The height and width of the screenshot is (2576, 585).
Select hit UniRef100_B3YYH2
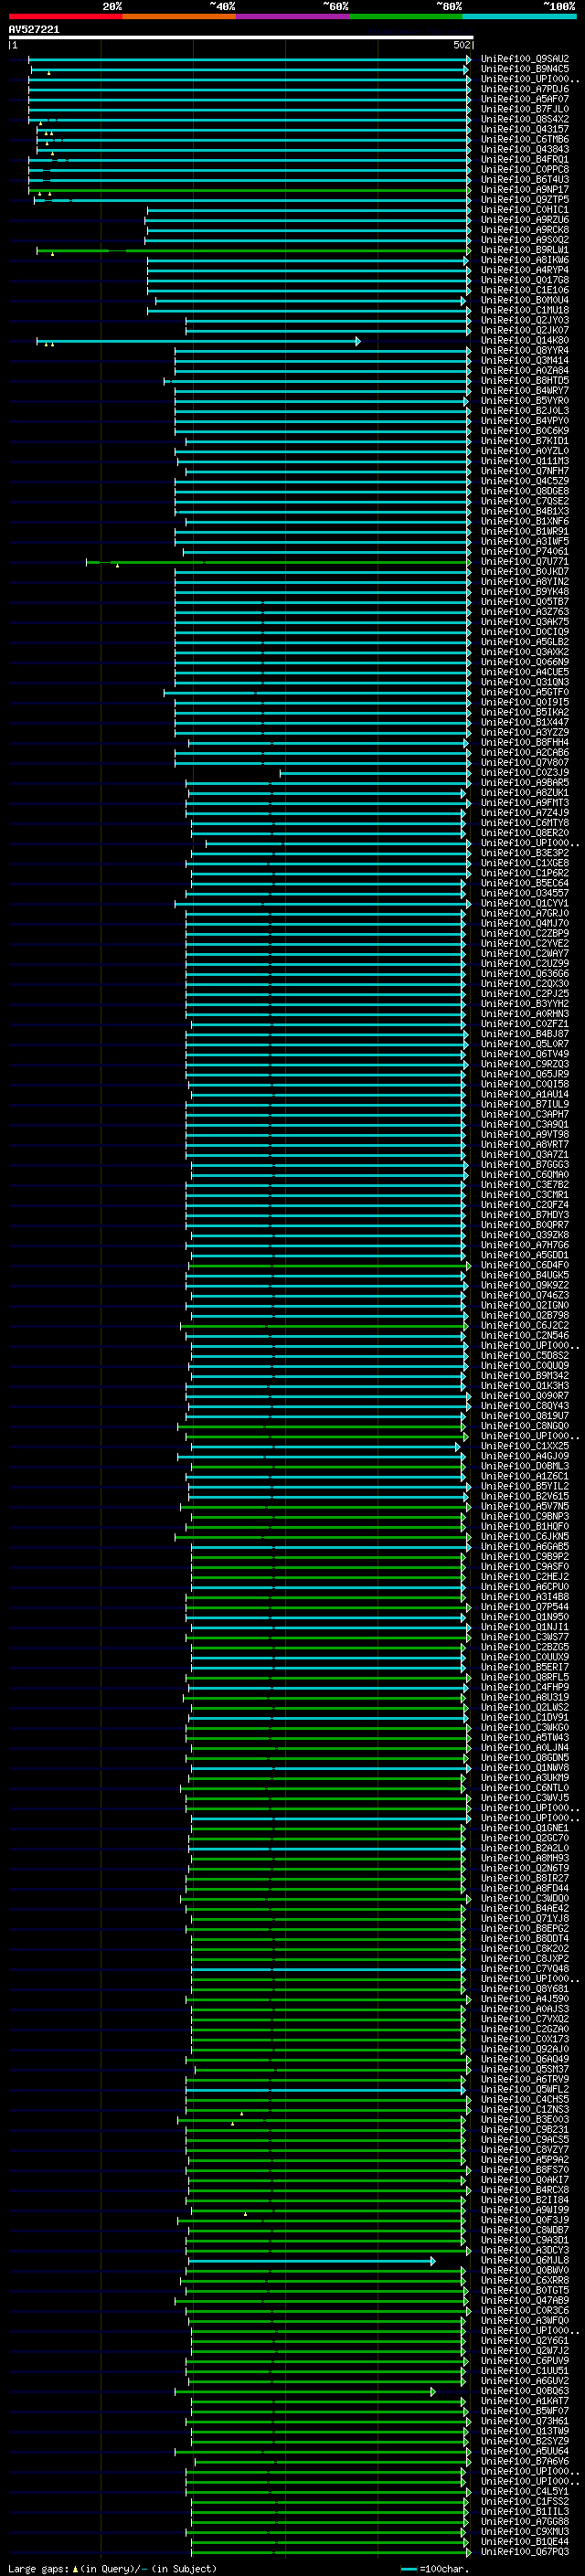(525, 1004)
